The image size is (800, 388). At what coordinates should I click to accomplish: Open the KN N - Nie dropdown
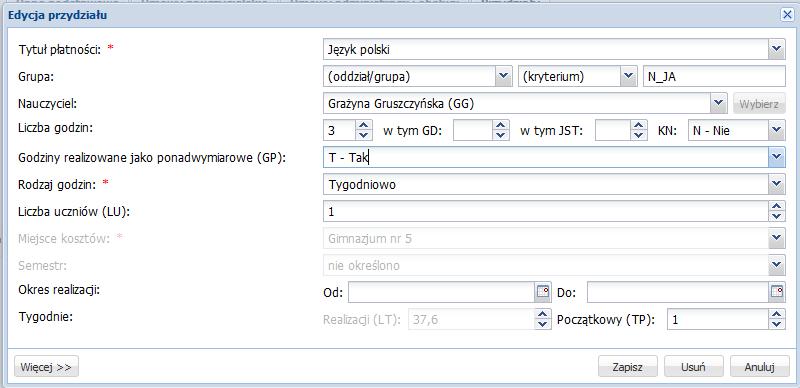(777, 131)
